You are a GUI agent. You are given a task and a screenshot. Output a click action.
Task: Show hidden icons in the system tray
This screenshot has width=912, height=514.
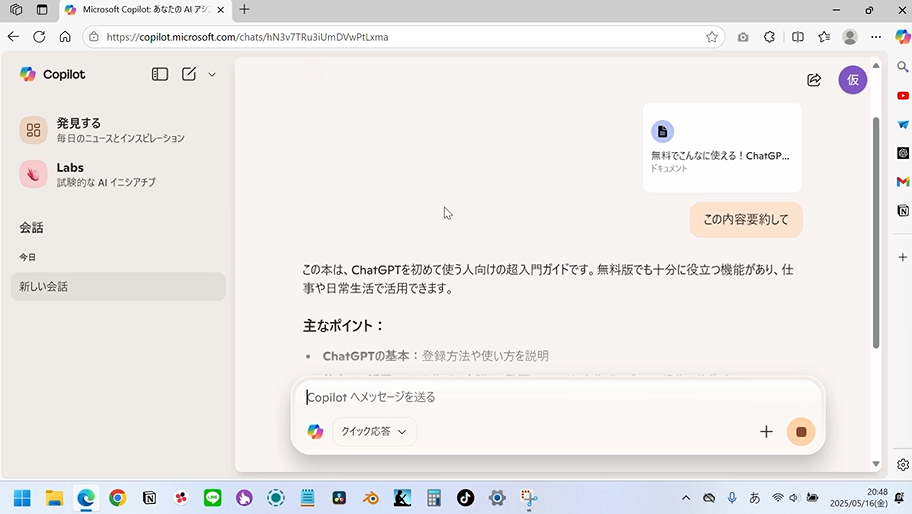(686, 498)
